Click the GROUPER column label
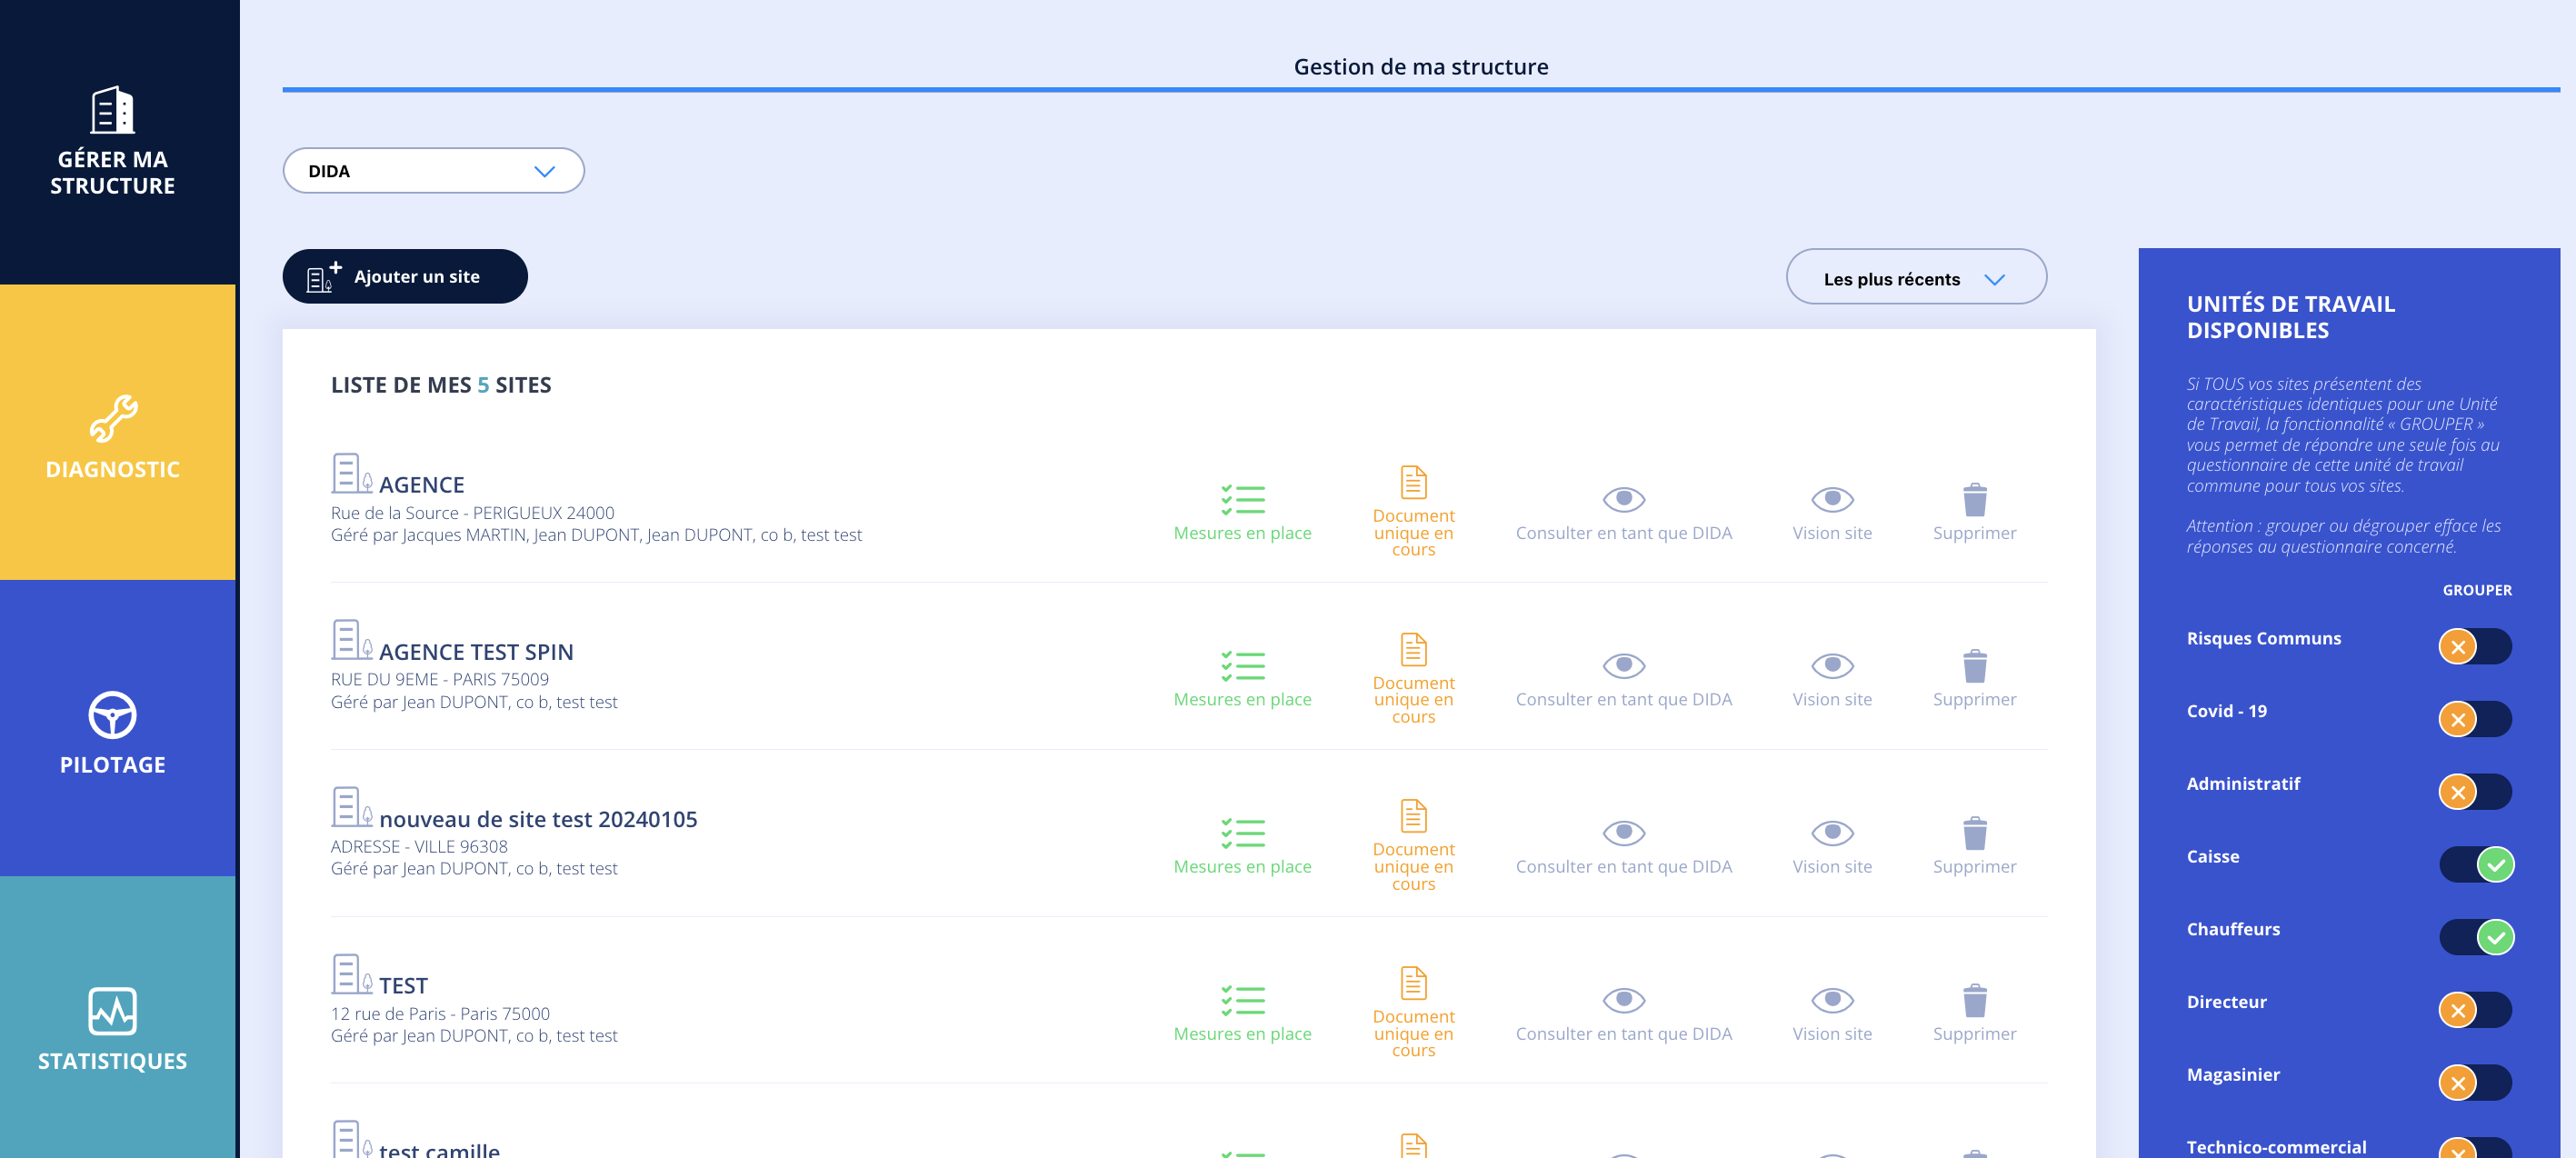The image size is (2576, 1158). [x=2476, y=590]
